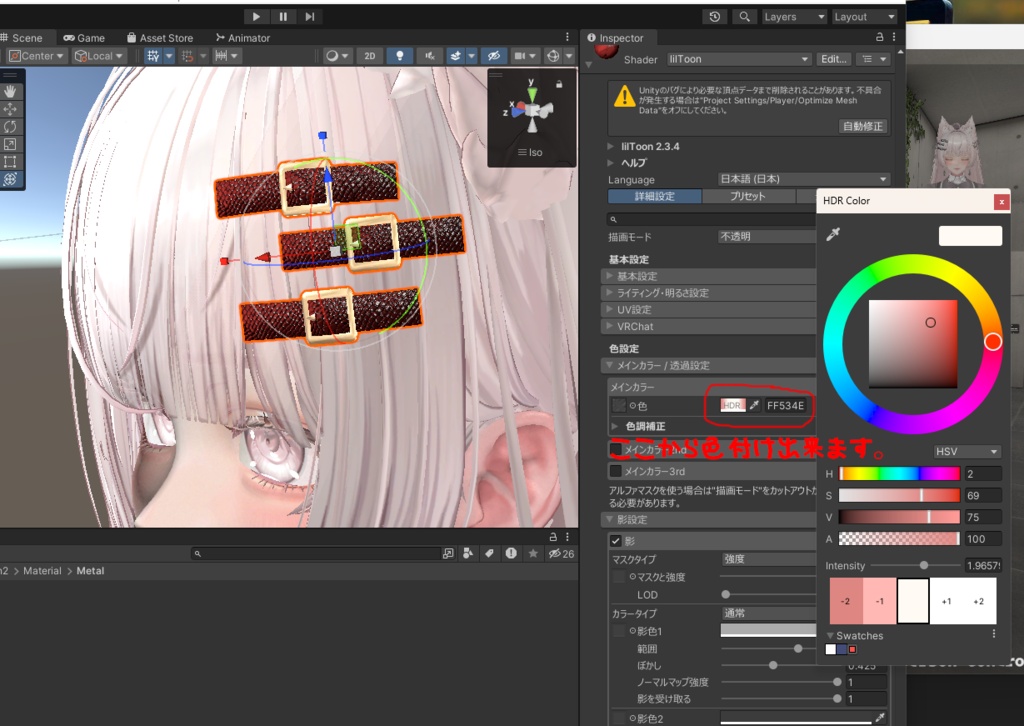The image size is (1024, 726).
Task: Click the Edit... shader button
Action: (833, 59)
